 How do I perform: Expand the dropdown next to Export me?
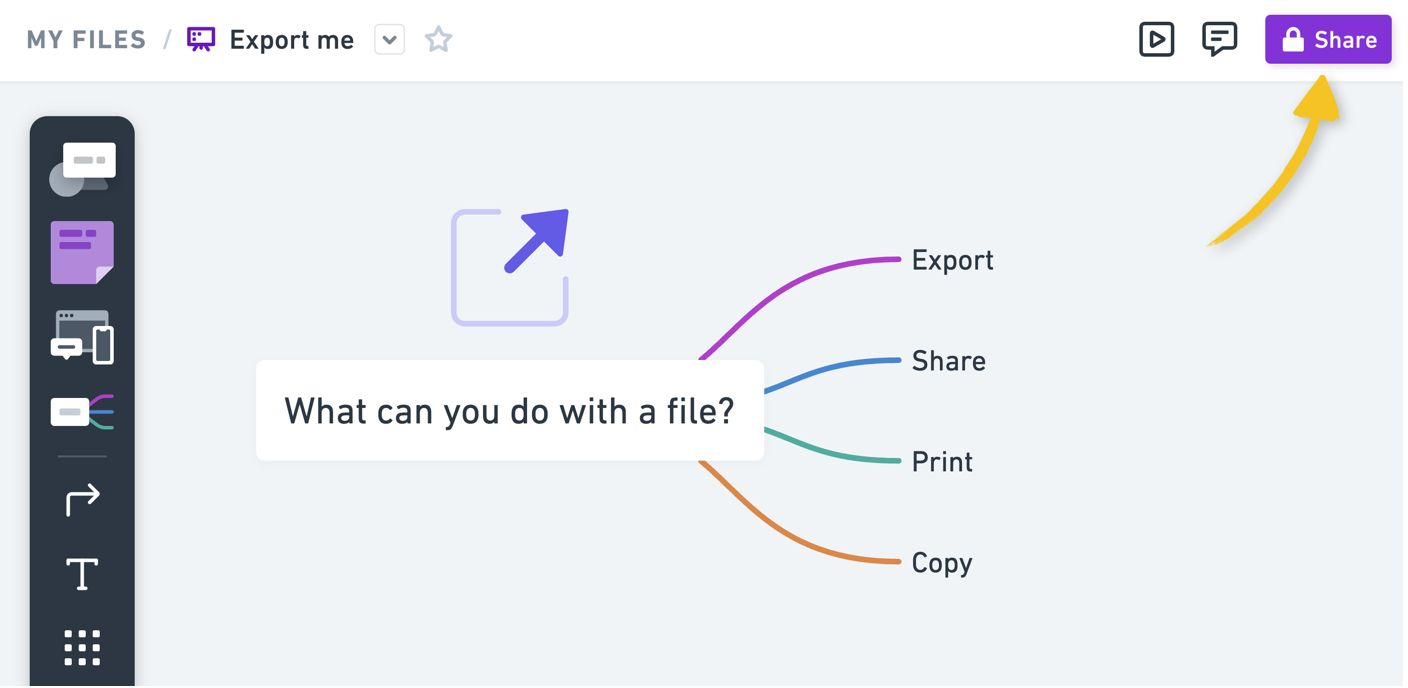pos(389,40)
